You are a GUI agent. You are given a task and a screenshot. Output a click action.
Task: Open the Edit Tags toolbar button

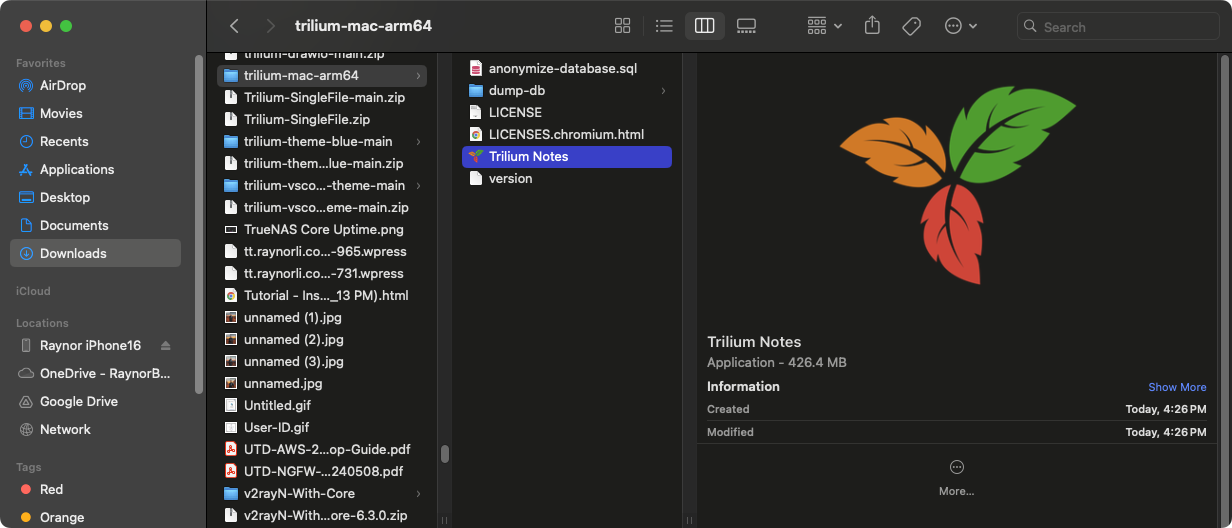point(911,26)
